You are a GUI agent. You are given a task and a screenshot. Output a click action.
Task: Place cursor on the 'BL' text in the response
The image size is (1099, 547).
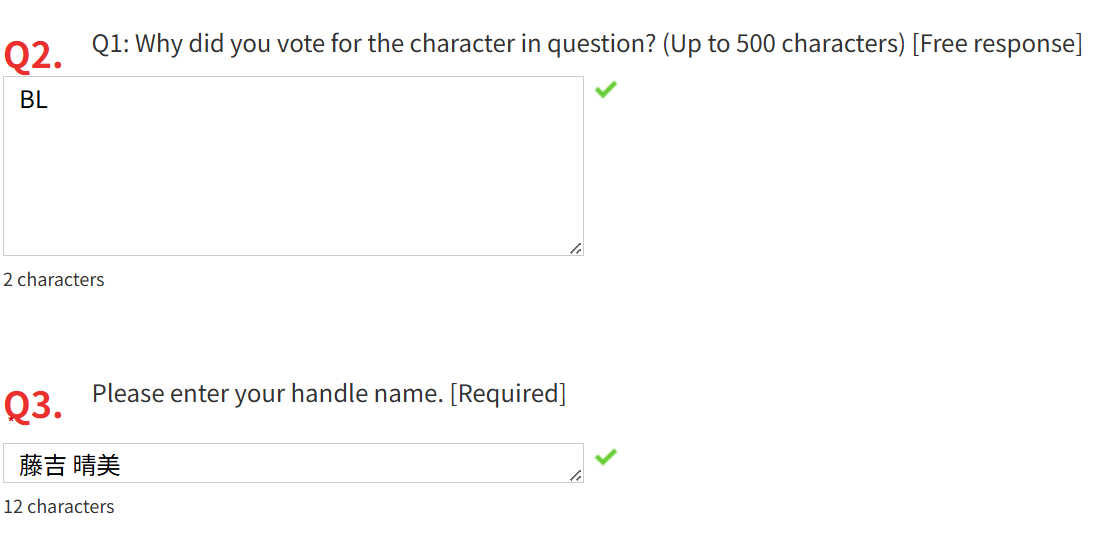click(34, 100)
